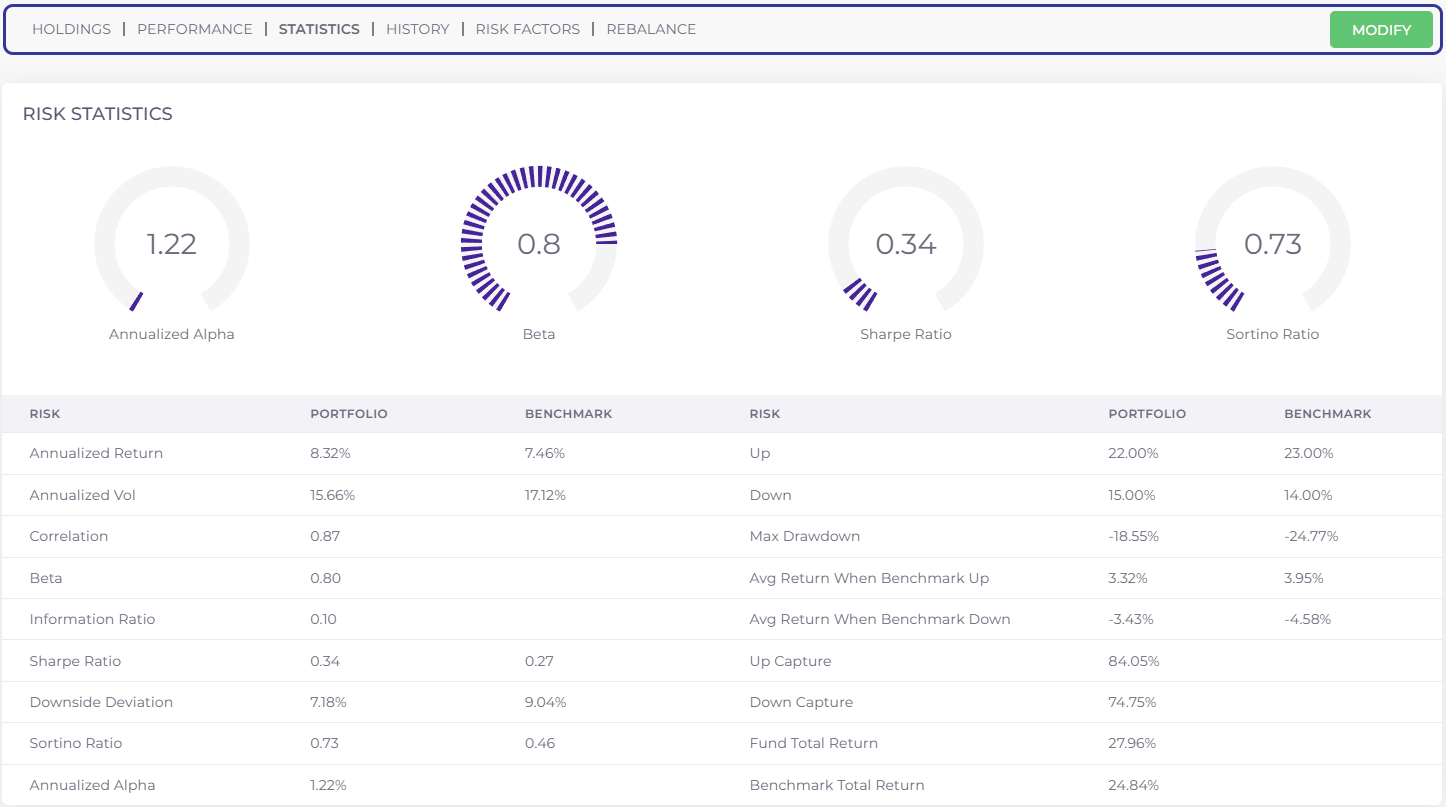Click the Sortino Ratio gauge
The height and width of the screenshot is (807, 1446).
tap(1272, 244)
